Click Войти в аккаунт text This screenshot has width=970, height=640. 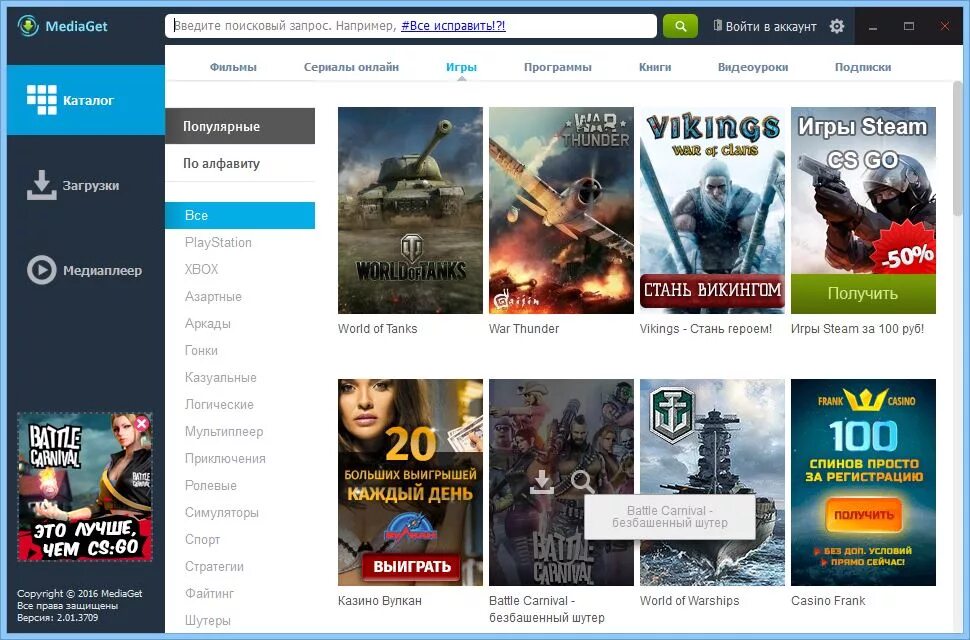pyautogui.click(x=771, y=27)
